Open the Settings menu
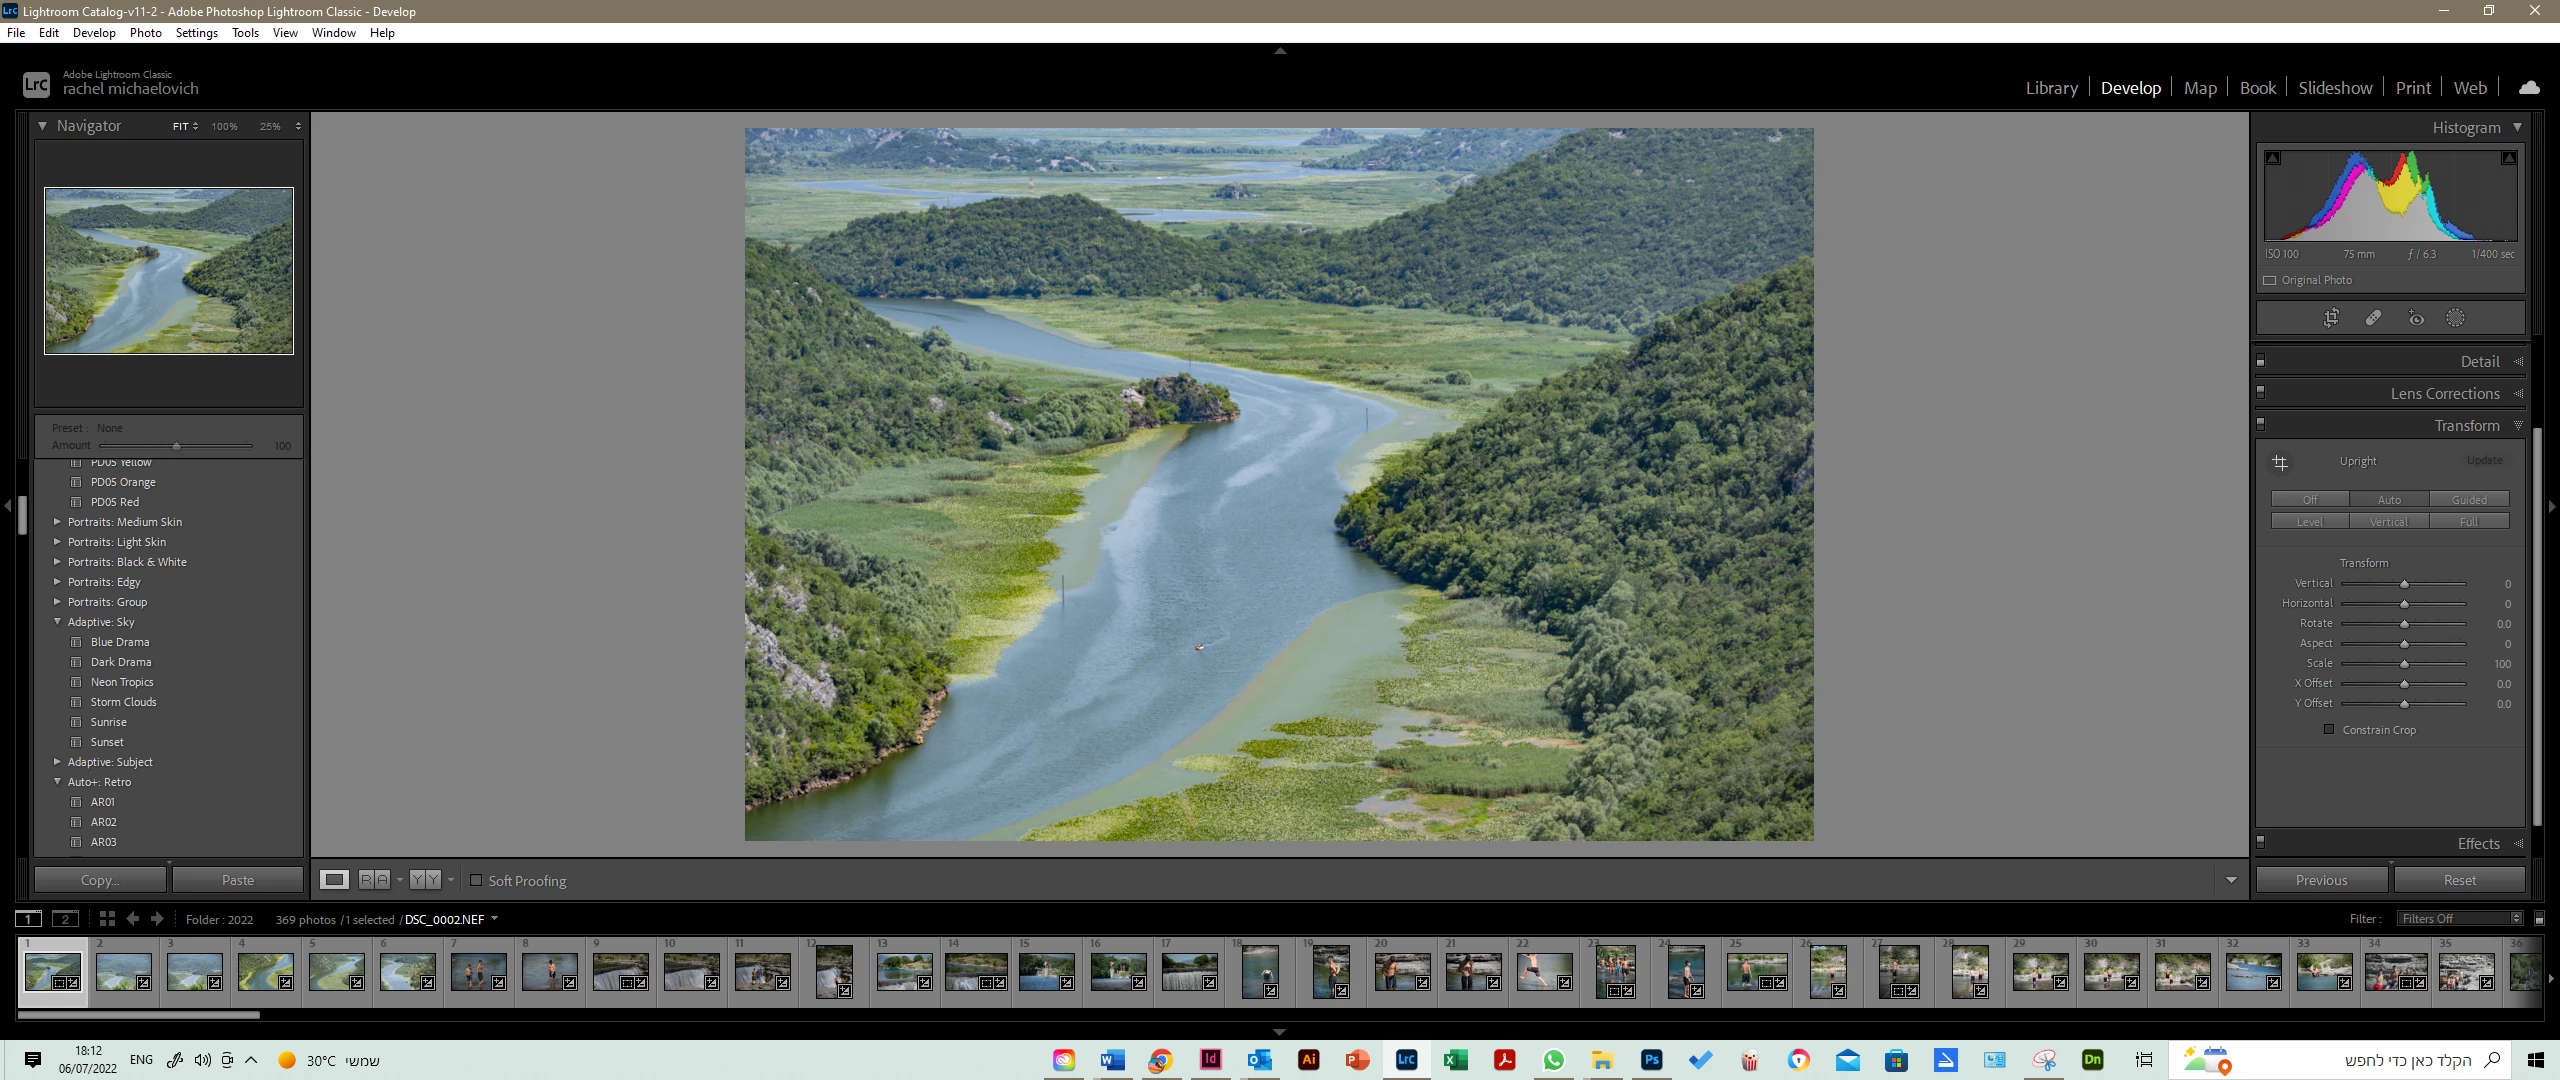Screen dimensions: 2560x1080 196,32
